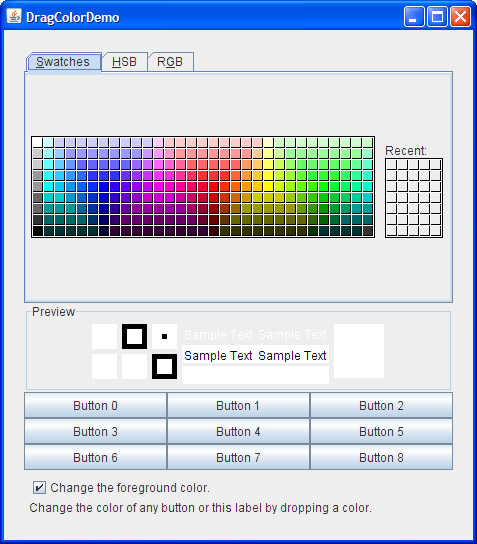Click the 'dropping a color' instruction label

(x=201, y=508)
